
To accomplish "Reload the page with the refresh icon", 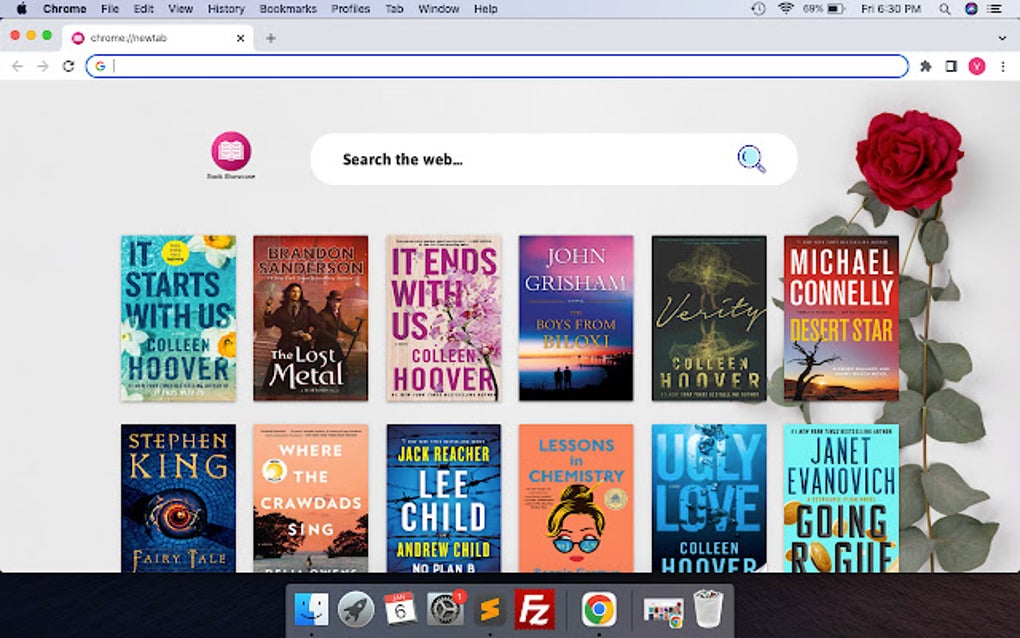I will tap(66, 66).
